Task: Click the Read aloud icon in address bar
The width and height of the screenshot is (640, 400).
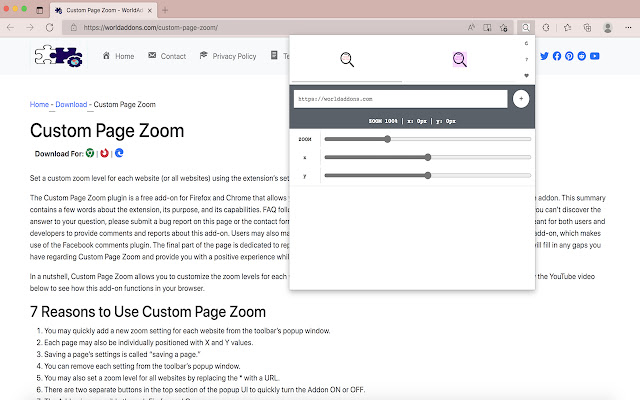Action: [471, 28]
